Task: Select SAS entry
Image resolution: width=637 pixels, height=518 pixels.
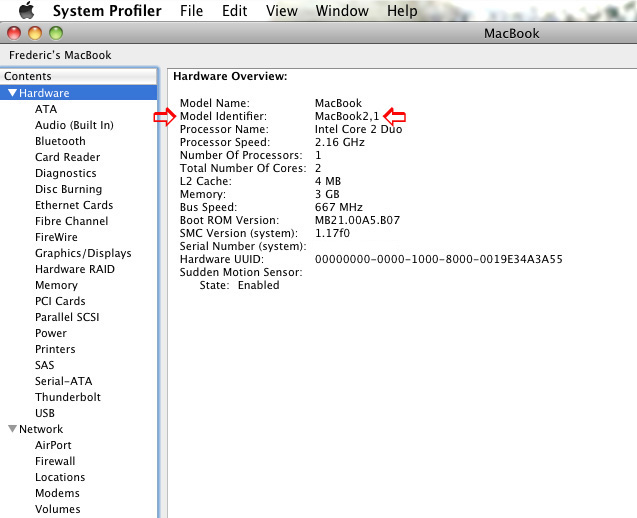Action: point(44,365)
